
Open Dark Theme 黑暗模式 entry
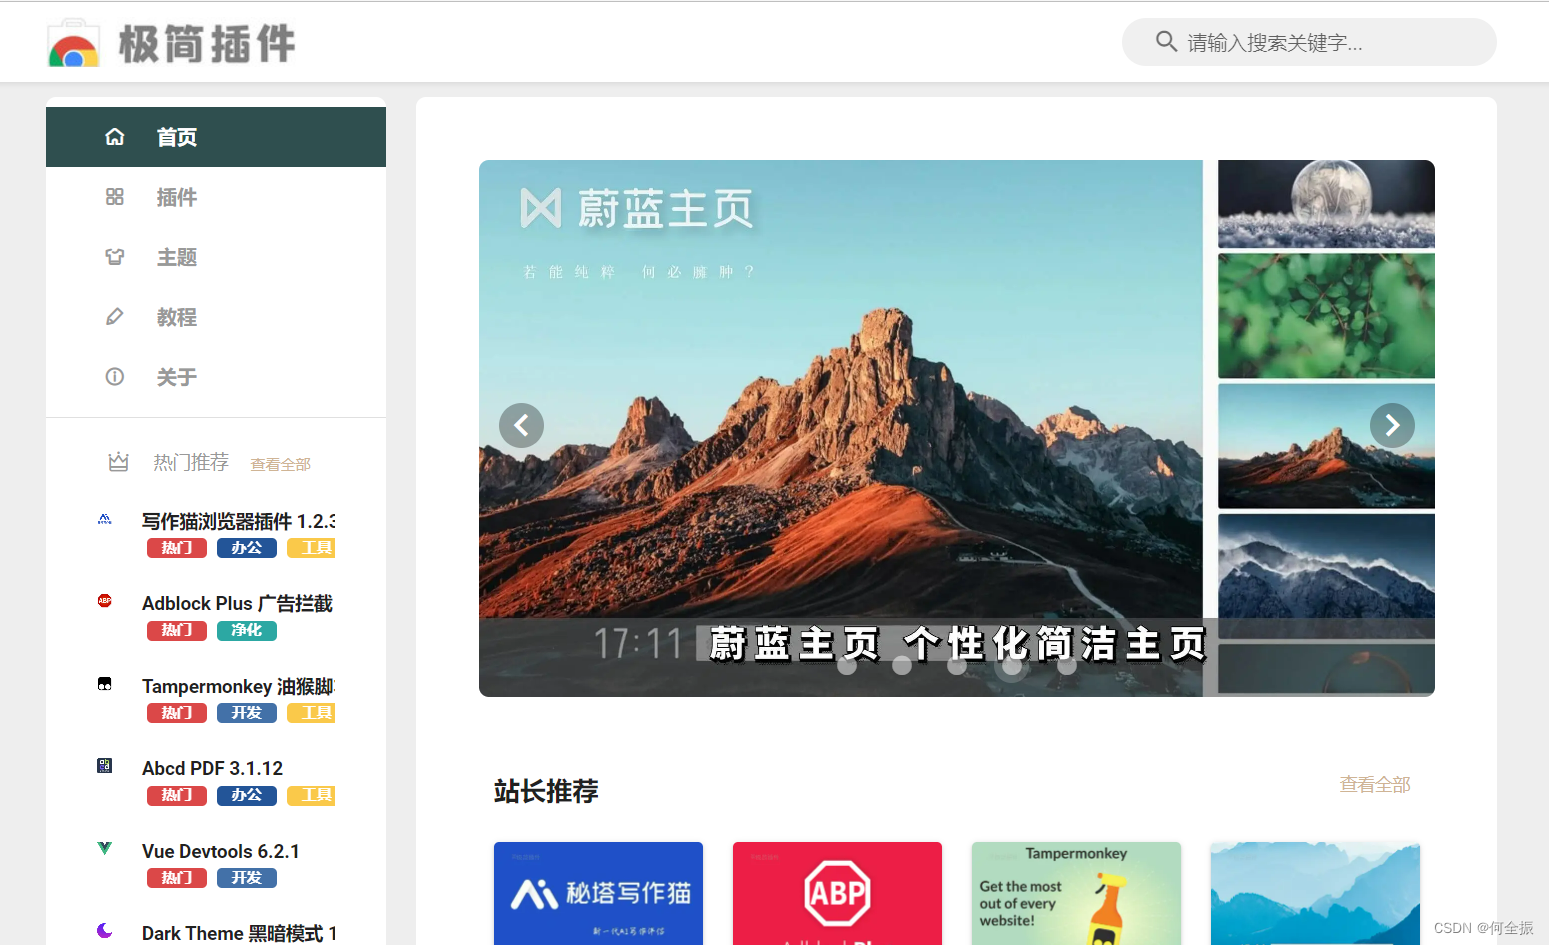[239, 933]
